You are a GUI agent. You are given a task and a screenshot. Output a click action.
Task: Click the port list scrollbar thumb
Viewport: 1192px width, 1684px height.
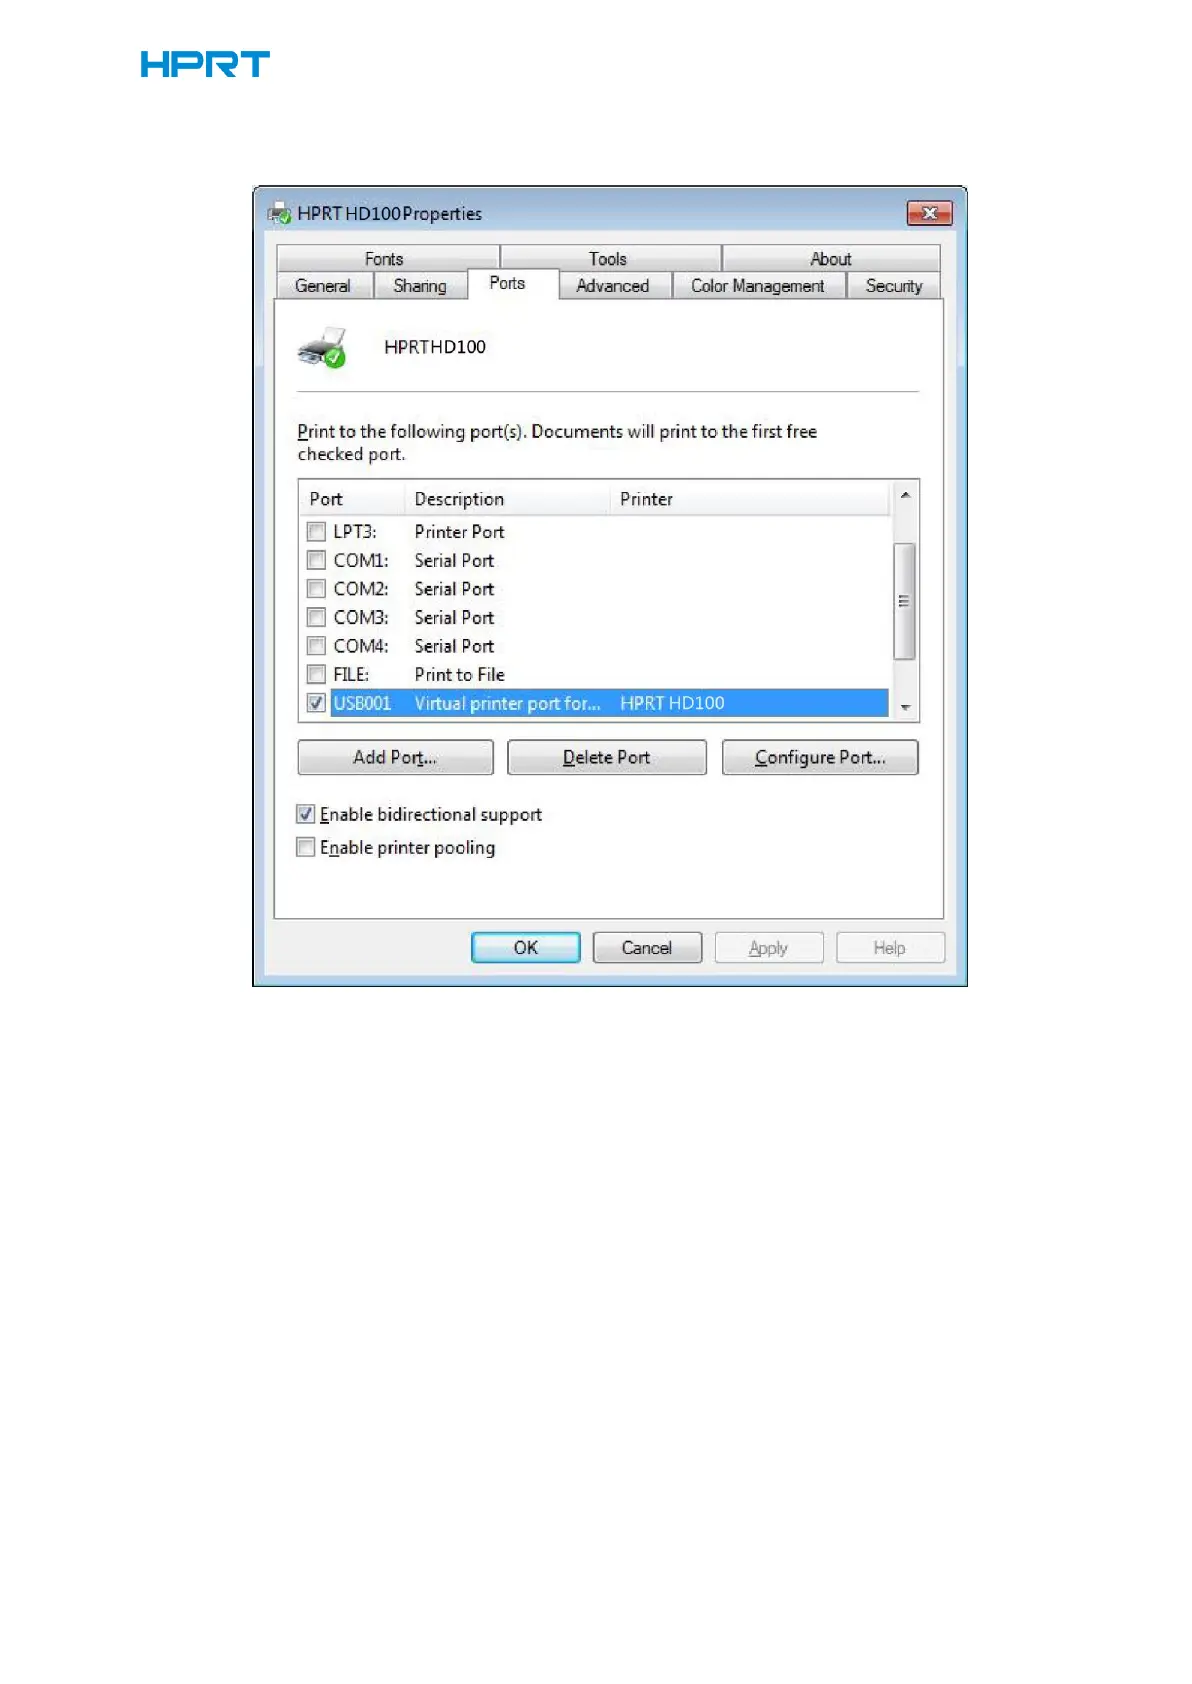pyautogui.click(x=904, y=601)
